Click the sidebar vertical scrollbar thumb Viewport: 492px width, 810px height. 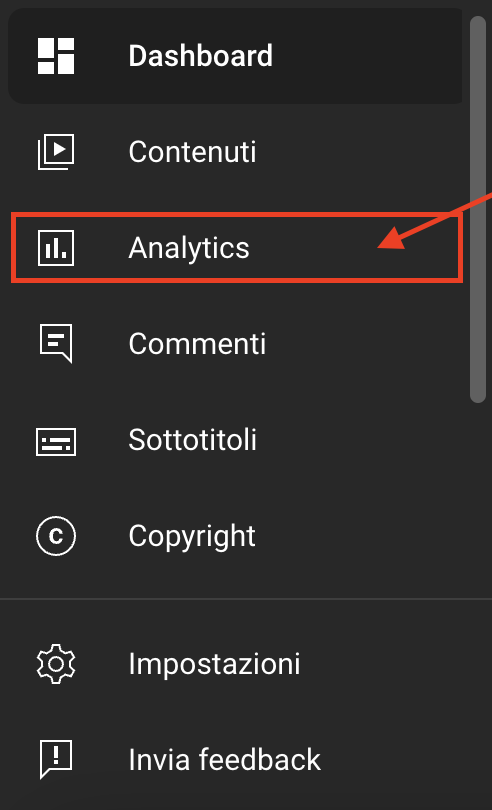click(478, 209)
